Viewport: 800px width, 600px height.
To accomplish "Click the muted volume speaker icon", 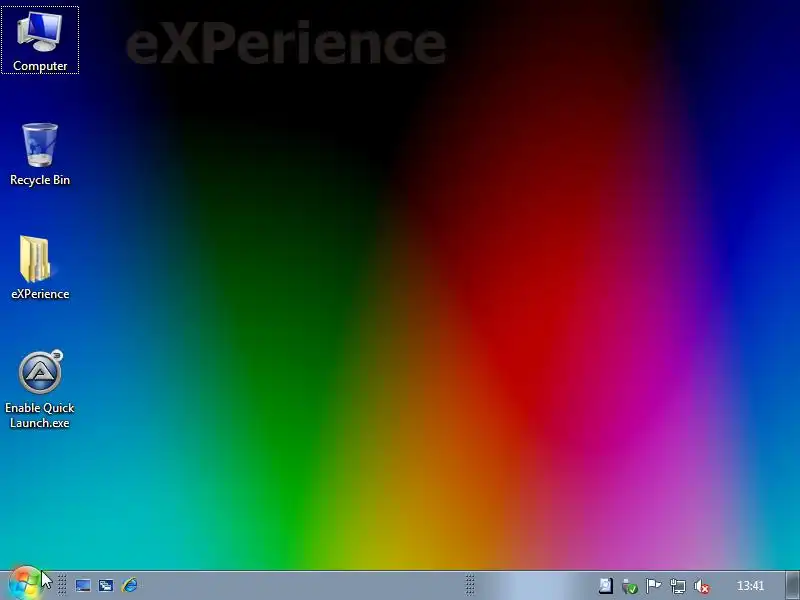I will [x=702, y=586].
